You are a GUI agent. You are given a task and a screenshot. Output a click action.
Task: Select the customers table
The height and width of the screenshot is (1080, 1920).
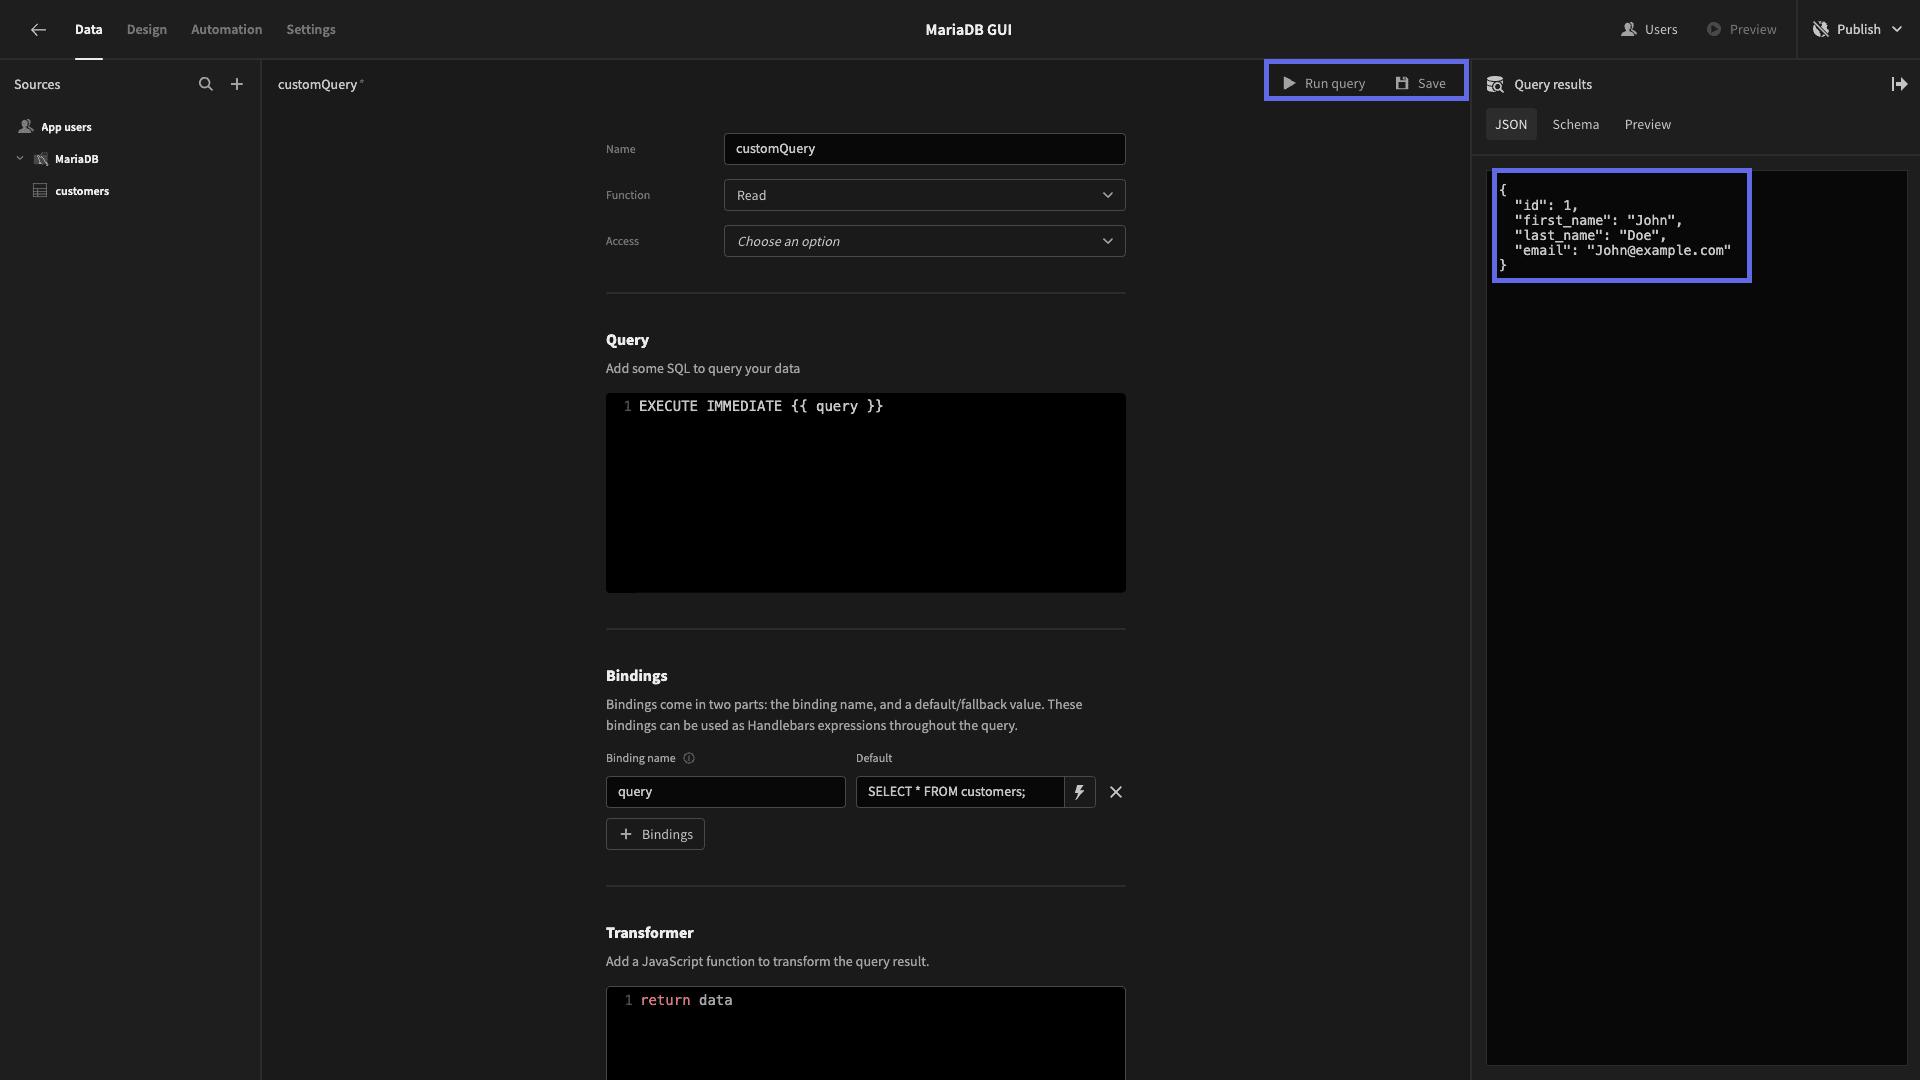click(x=82, y=191)
